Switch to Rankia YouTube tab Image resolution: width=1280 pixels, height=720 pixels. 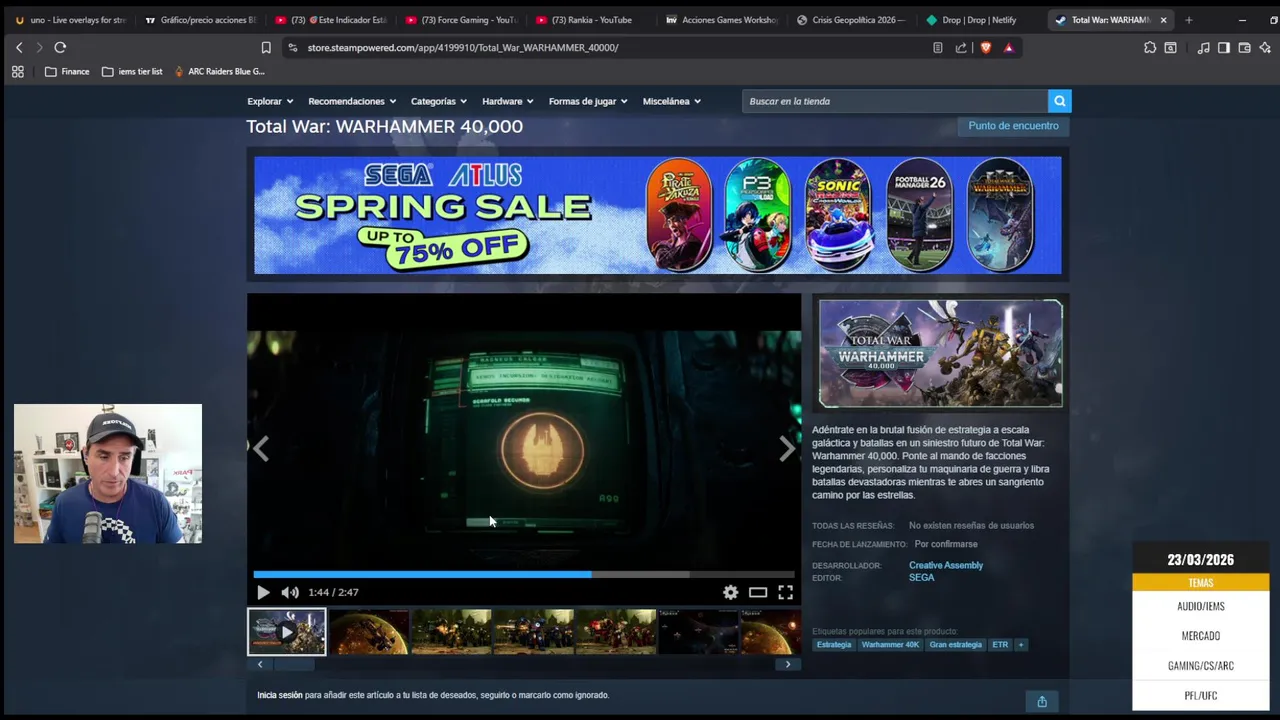590,20
